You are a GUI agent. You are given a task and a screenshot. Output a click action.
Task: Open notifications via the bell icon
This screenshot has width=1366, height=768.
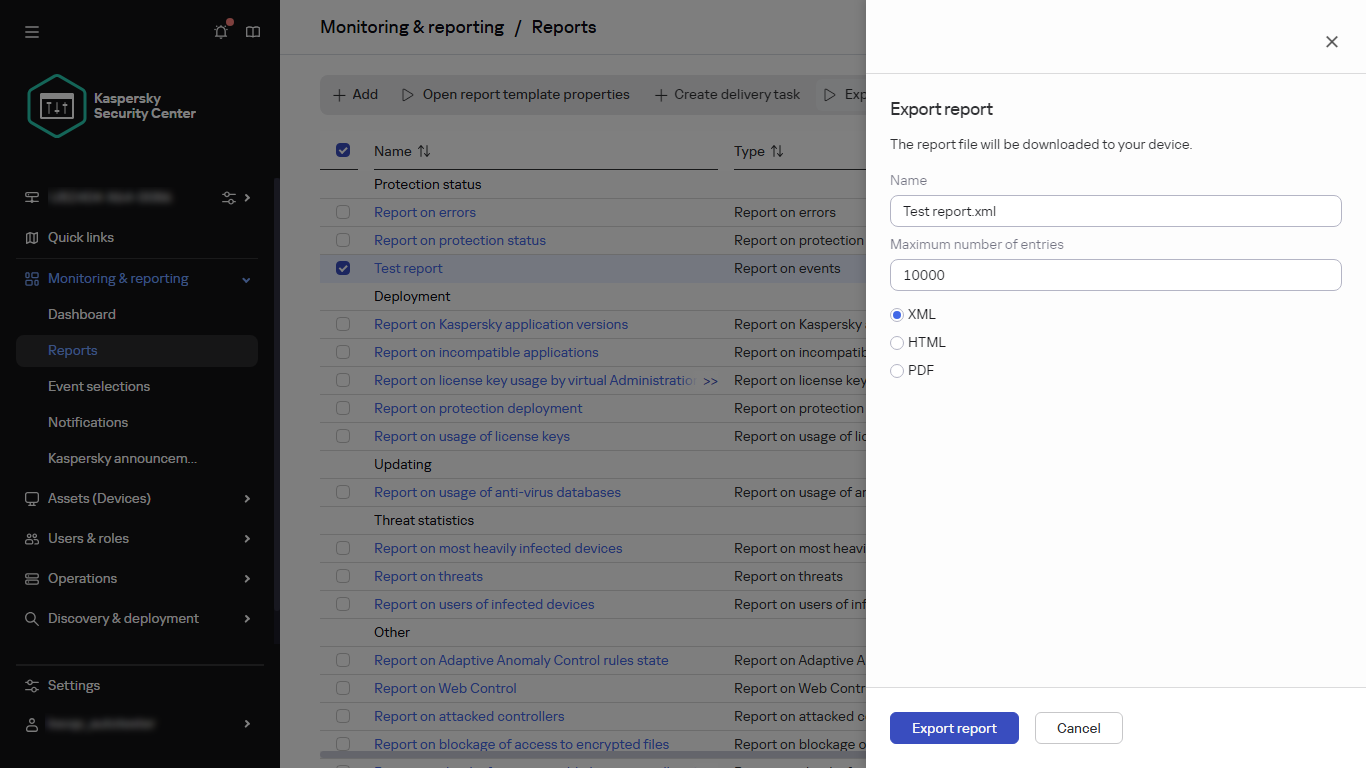click(x=220, y=32)
